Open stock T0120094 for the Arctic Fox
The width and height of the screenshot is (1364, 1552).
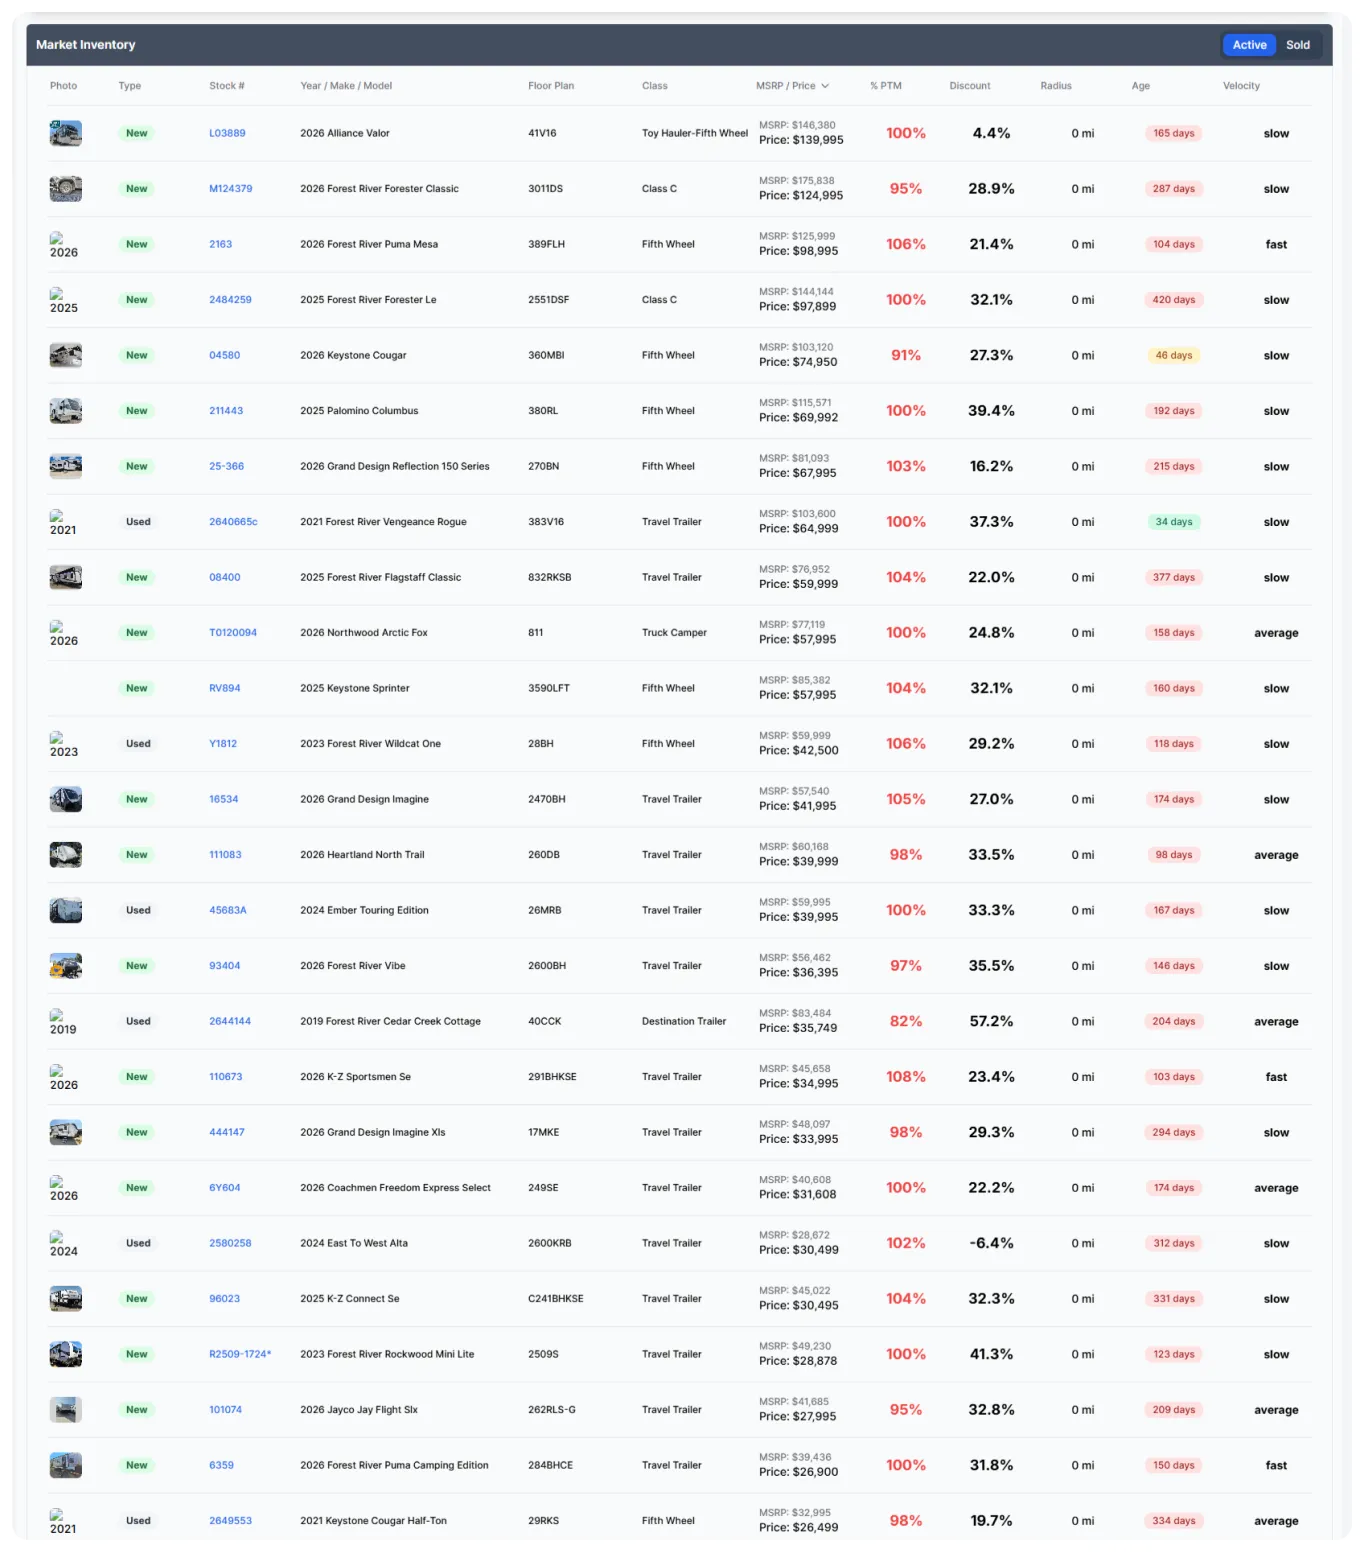point(233,632)
